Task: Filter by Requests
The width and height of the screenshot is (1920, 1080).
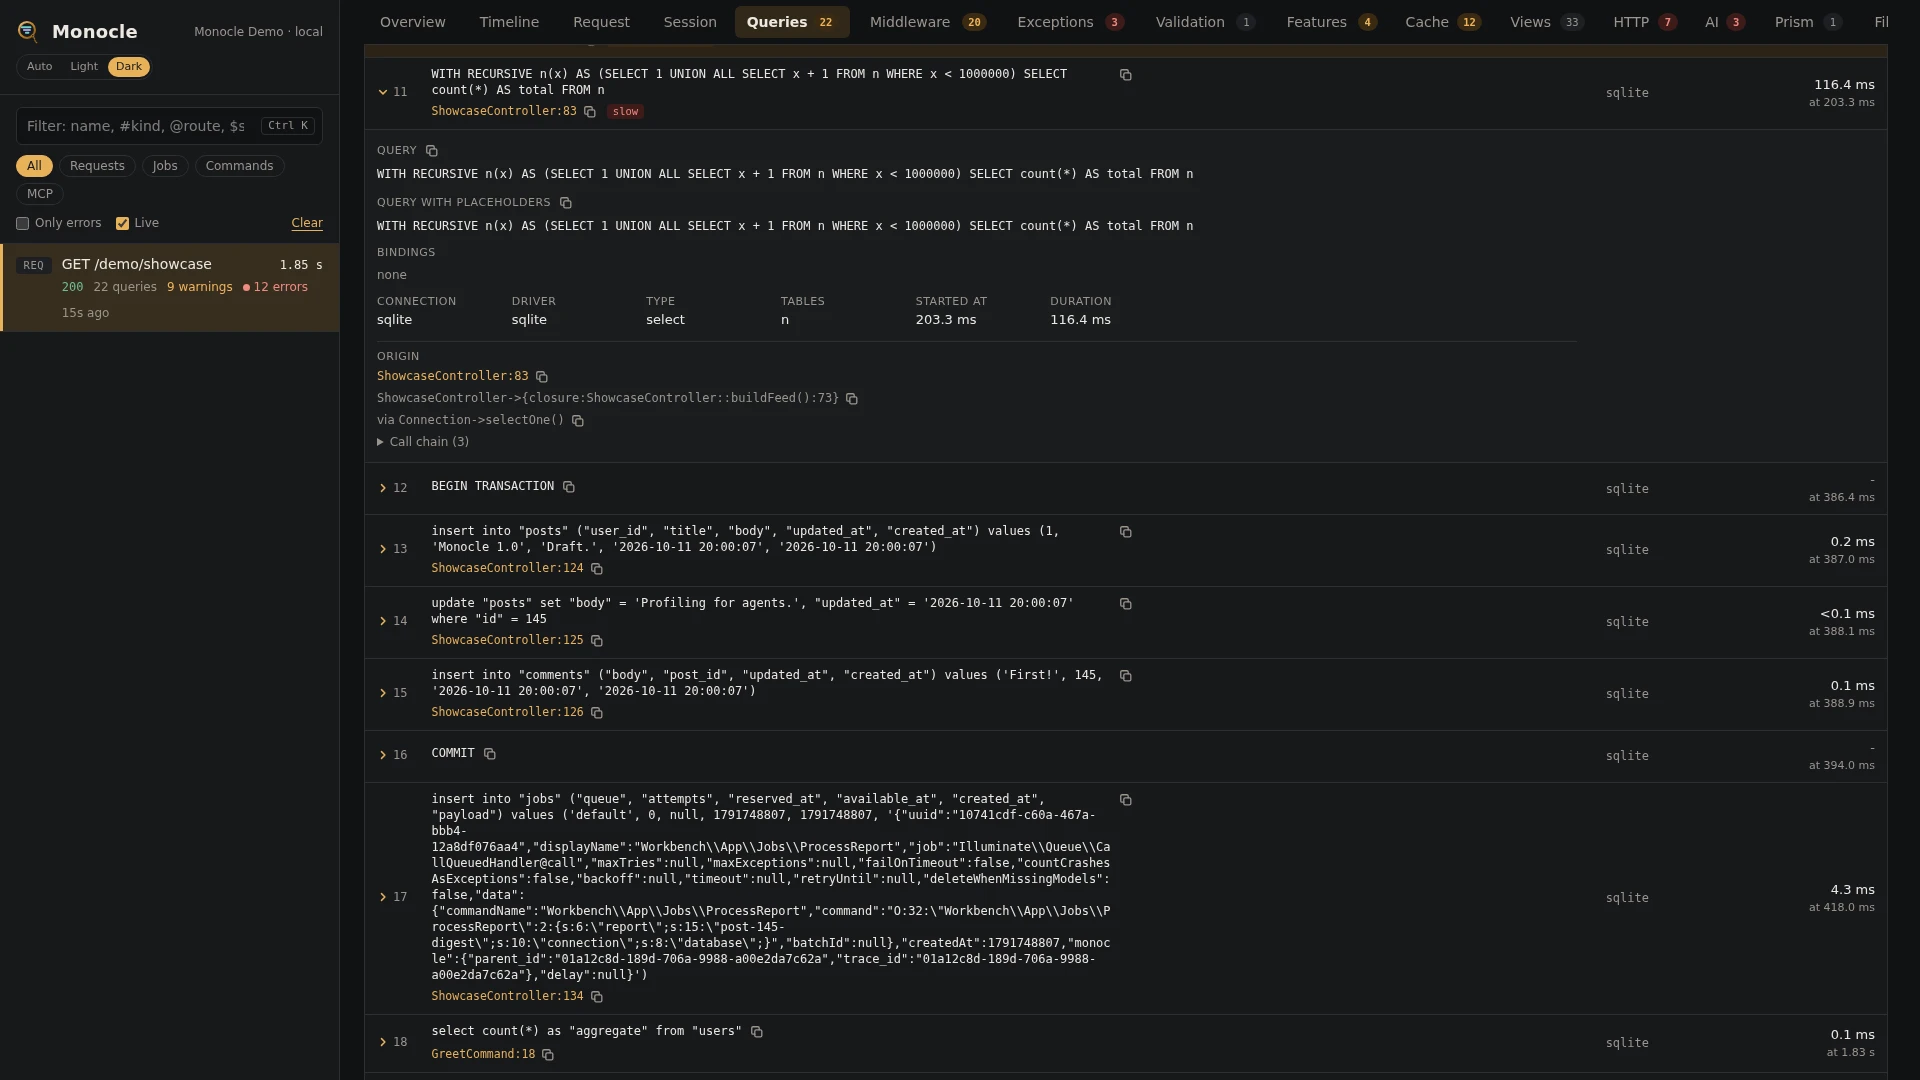Action: [x=97, y=166]
